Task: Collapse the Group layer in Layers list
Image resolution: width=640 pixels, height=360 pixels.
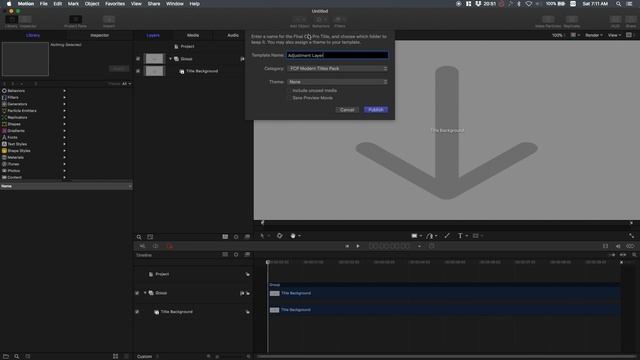Action: click(171, 59)
